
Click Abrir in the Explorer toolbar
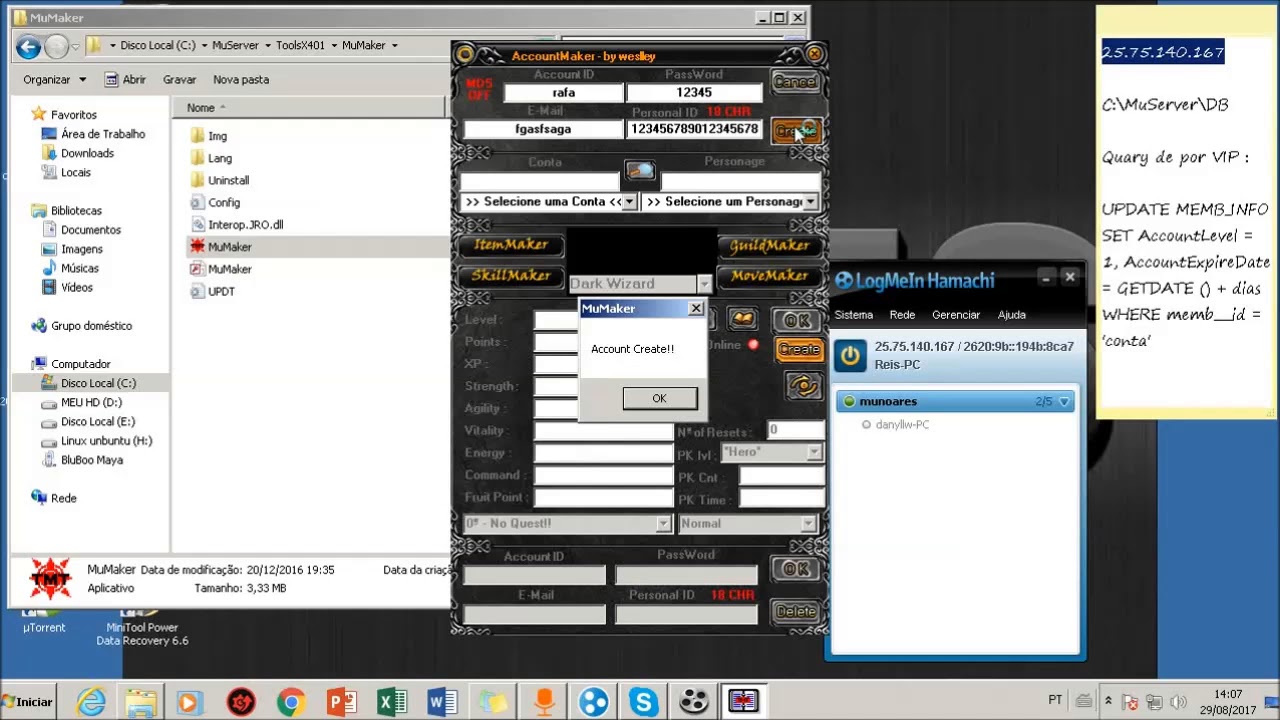[124, 79]
